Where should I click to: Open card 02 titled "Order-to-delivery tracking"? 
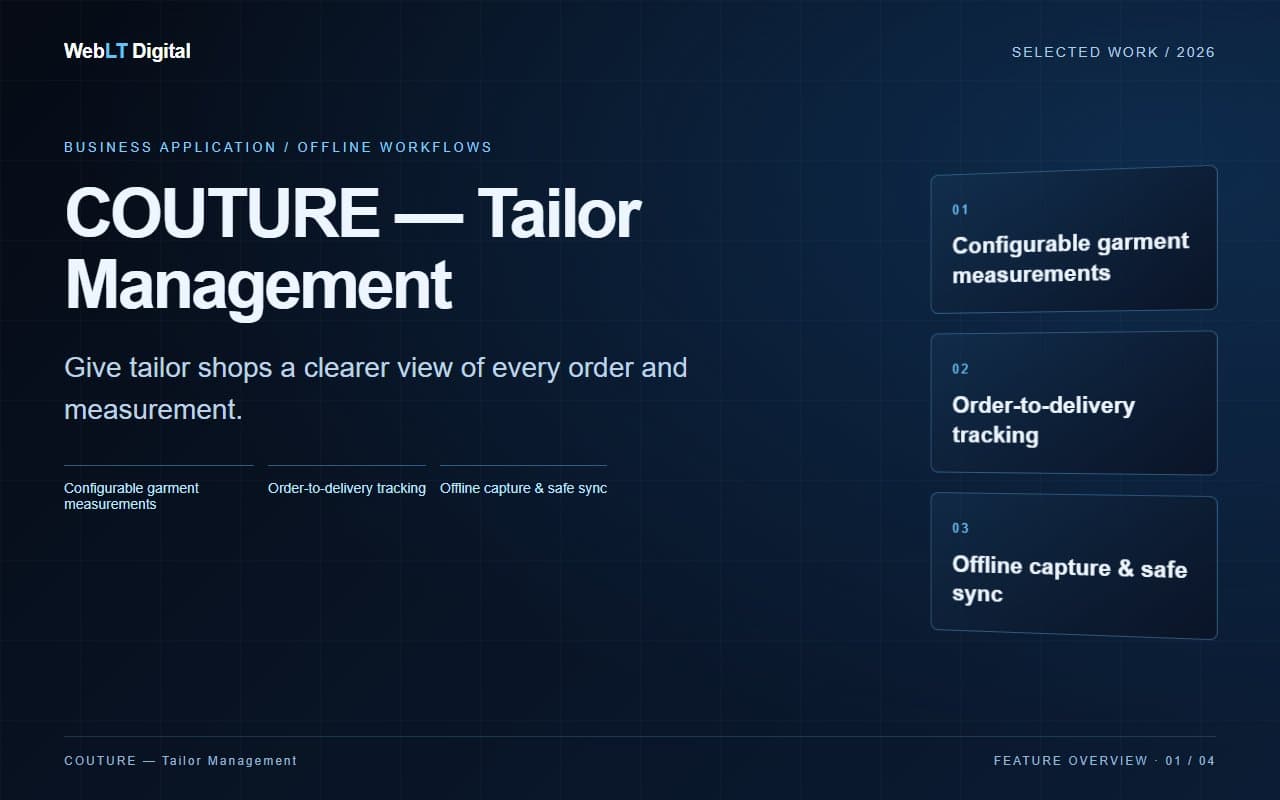point(1074,402)
